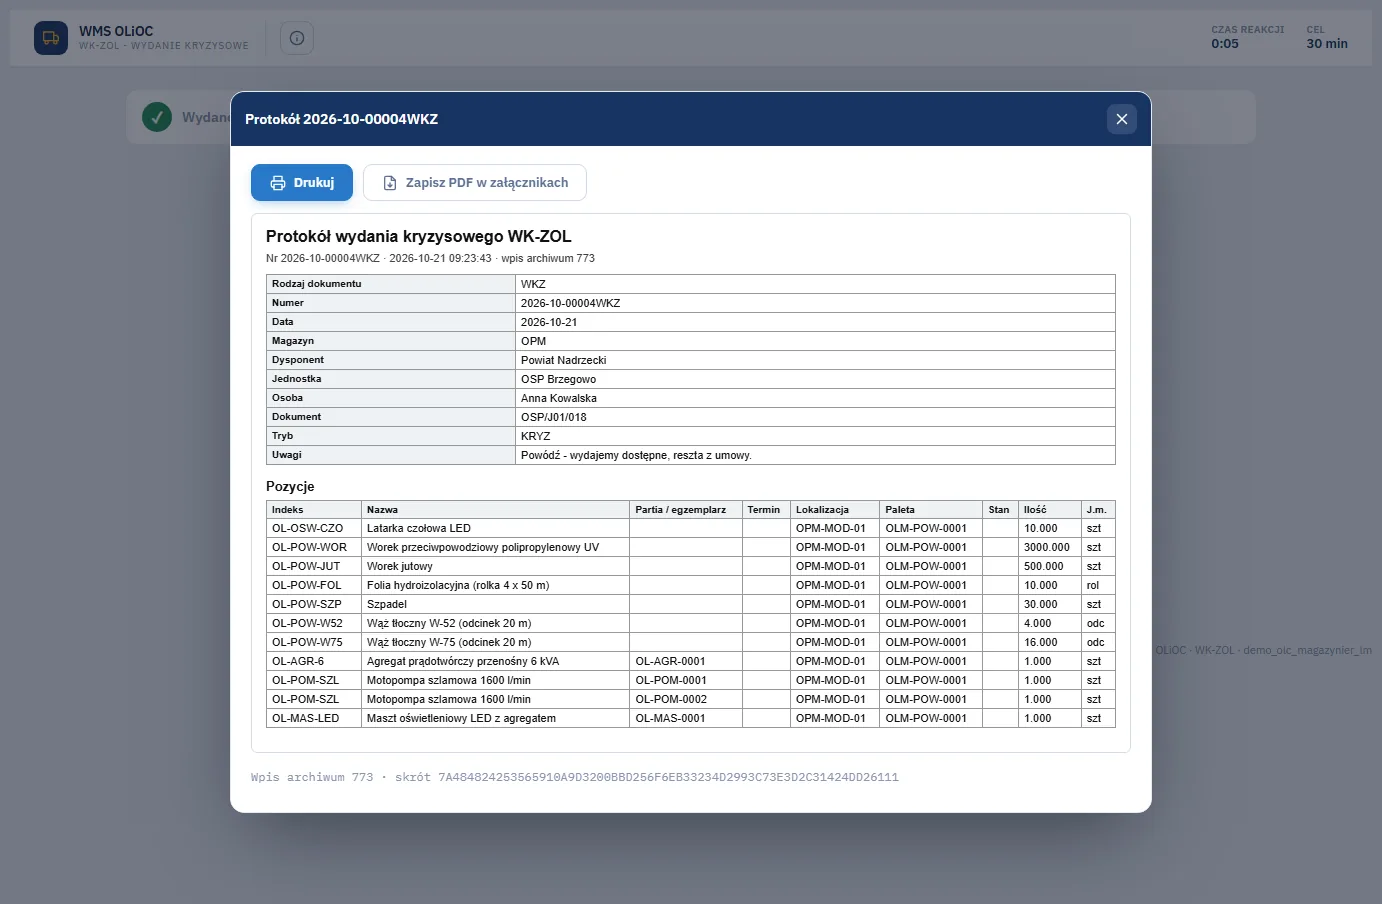Screen dimensions: 1382x904
Task: Select the OL-OSW-CZO index cell
Action: (x=314, y=529)
